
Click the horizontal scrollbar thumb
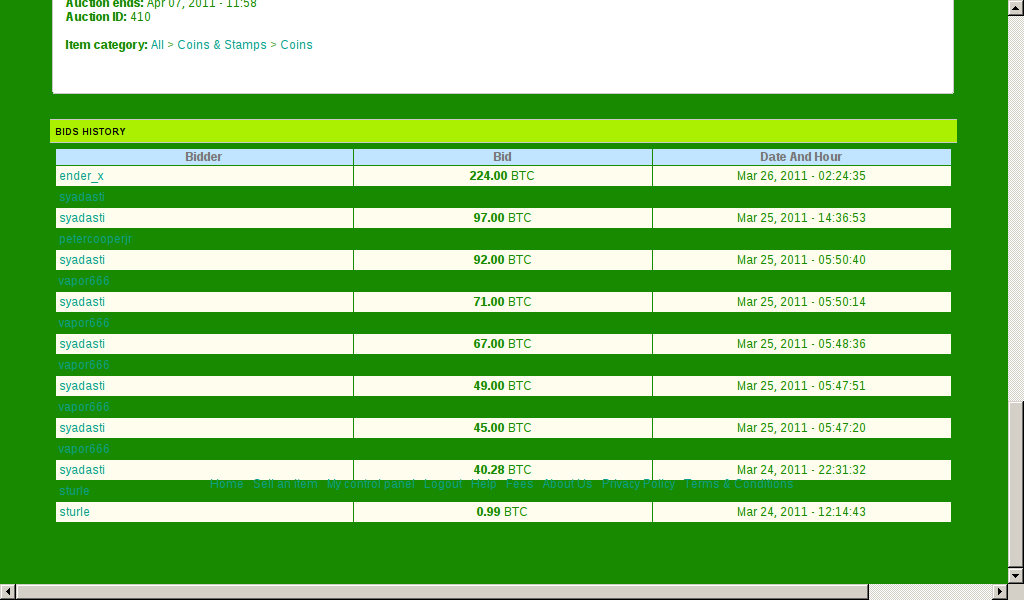coord(441,592)
